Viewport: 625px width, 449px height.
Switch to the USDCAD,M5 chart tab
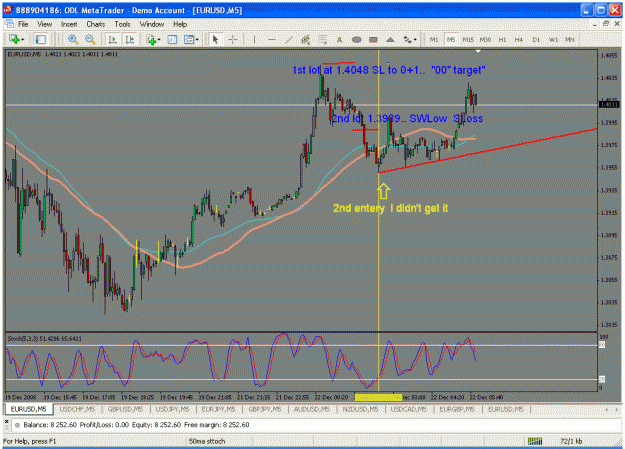coord(409,410)
